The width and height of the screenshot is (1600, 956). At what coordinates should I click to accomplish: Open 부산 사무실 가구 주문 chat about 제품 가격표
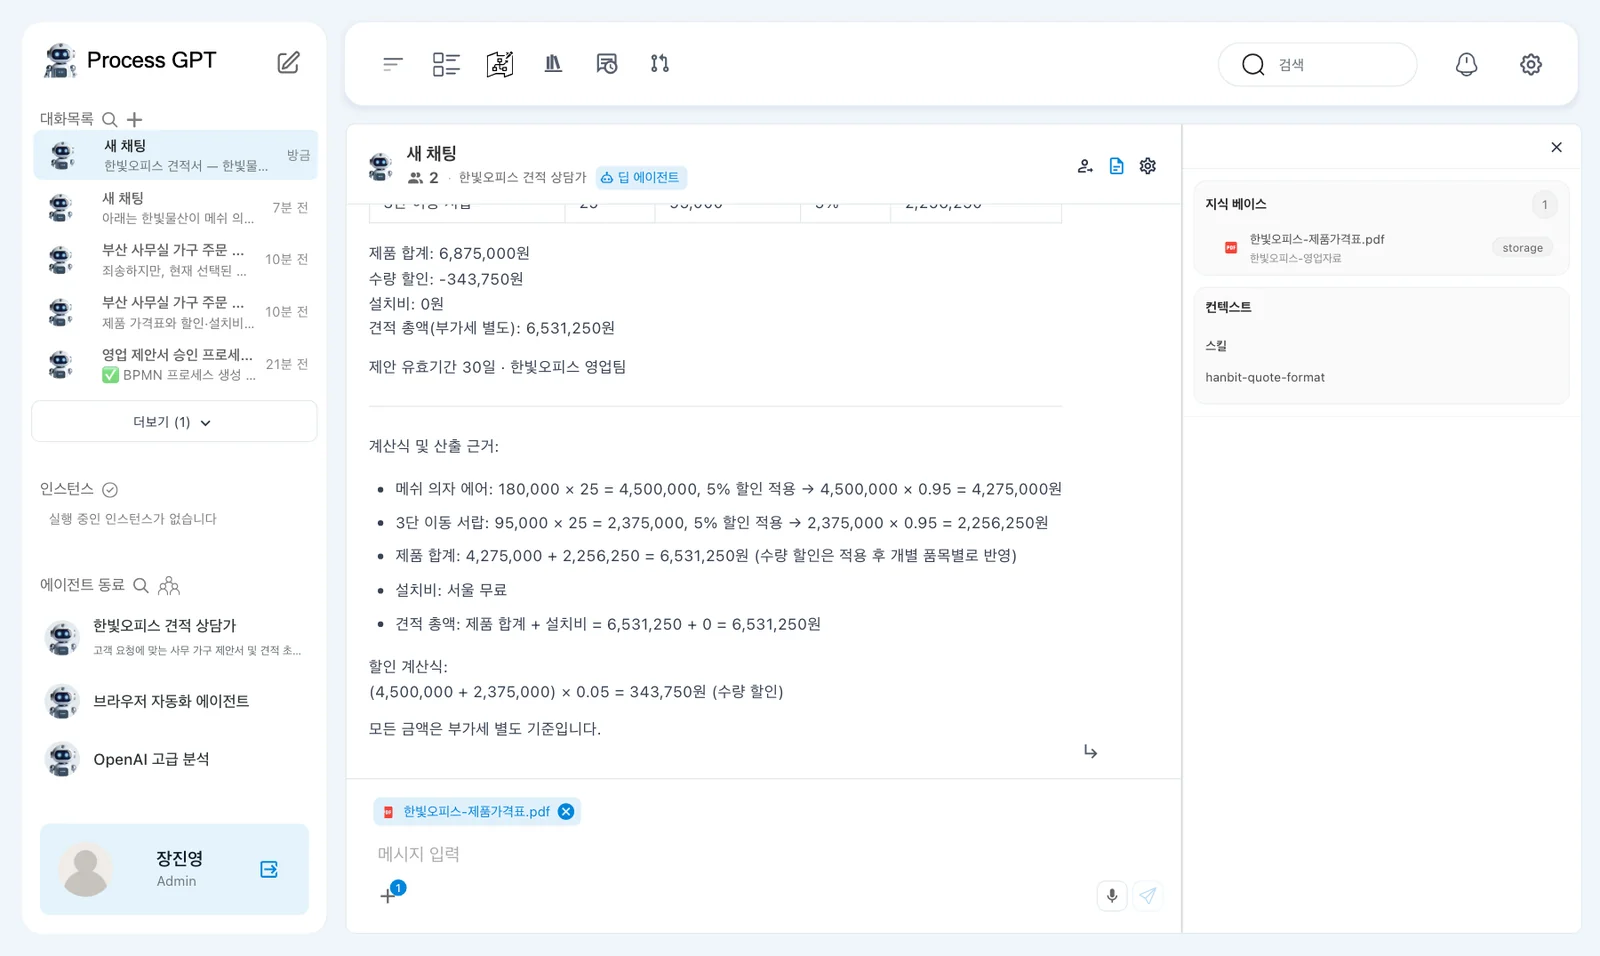[176, 312]
